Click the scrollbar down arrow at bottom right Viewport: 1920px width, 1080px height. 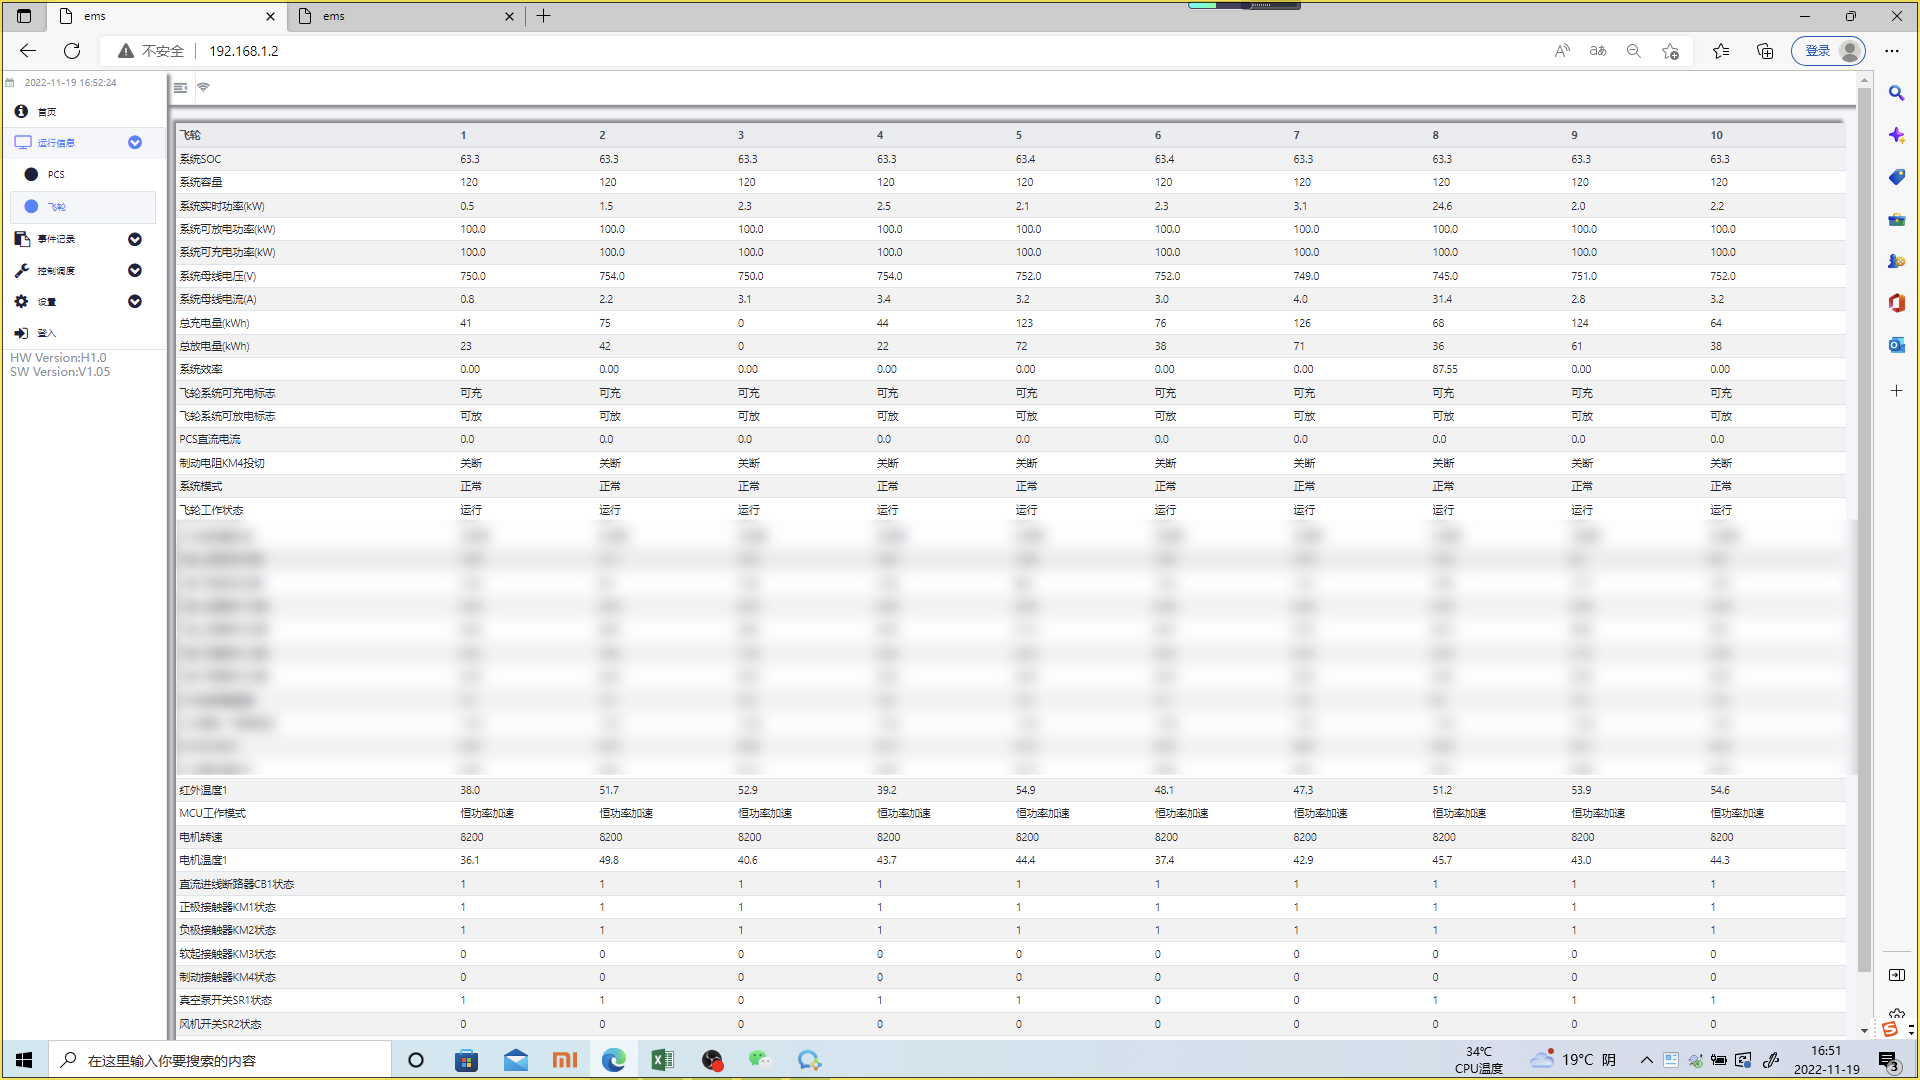pyautogui.click(x=1864, y=1031)
